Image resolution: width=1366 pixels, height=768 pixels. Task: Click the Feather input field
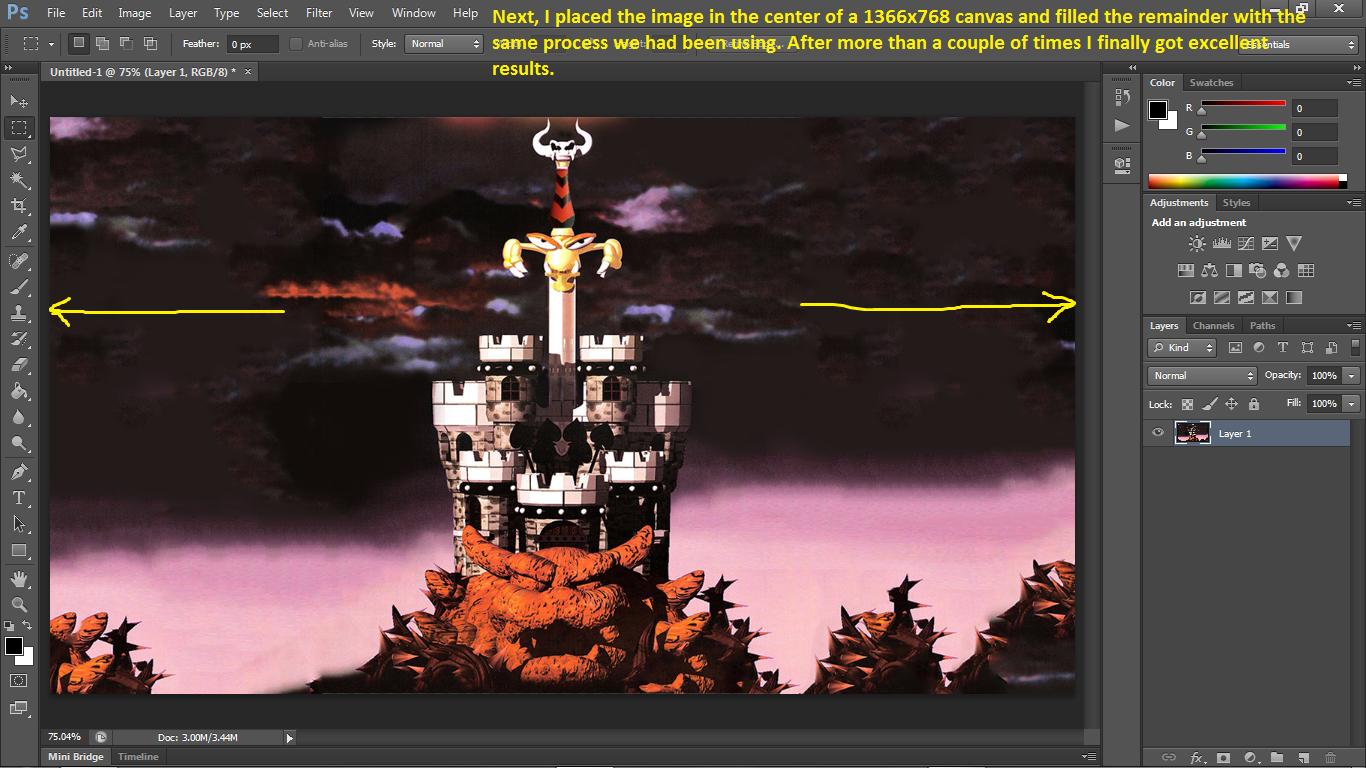[x=254, y=44]
